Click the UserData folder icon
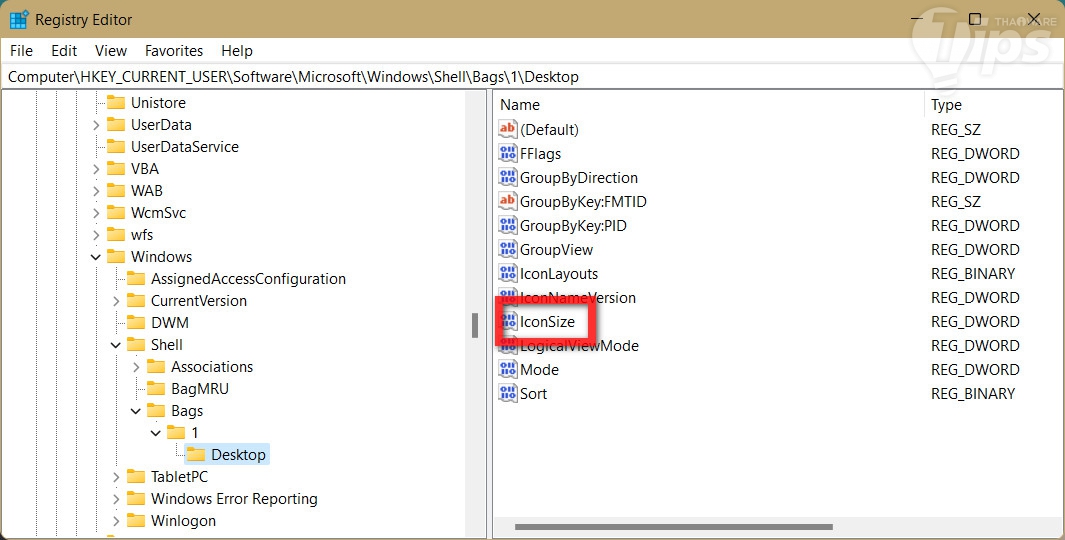This screenshot has width=1065, height=540. click(116, 124)
